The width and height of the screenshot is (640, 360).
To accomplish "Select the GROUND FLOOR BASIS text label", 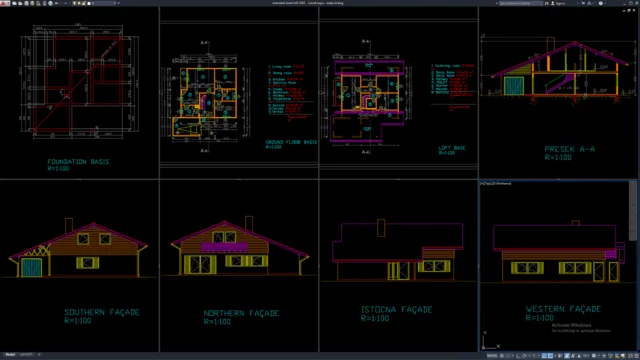I will 291,142.
